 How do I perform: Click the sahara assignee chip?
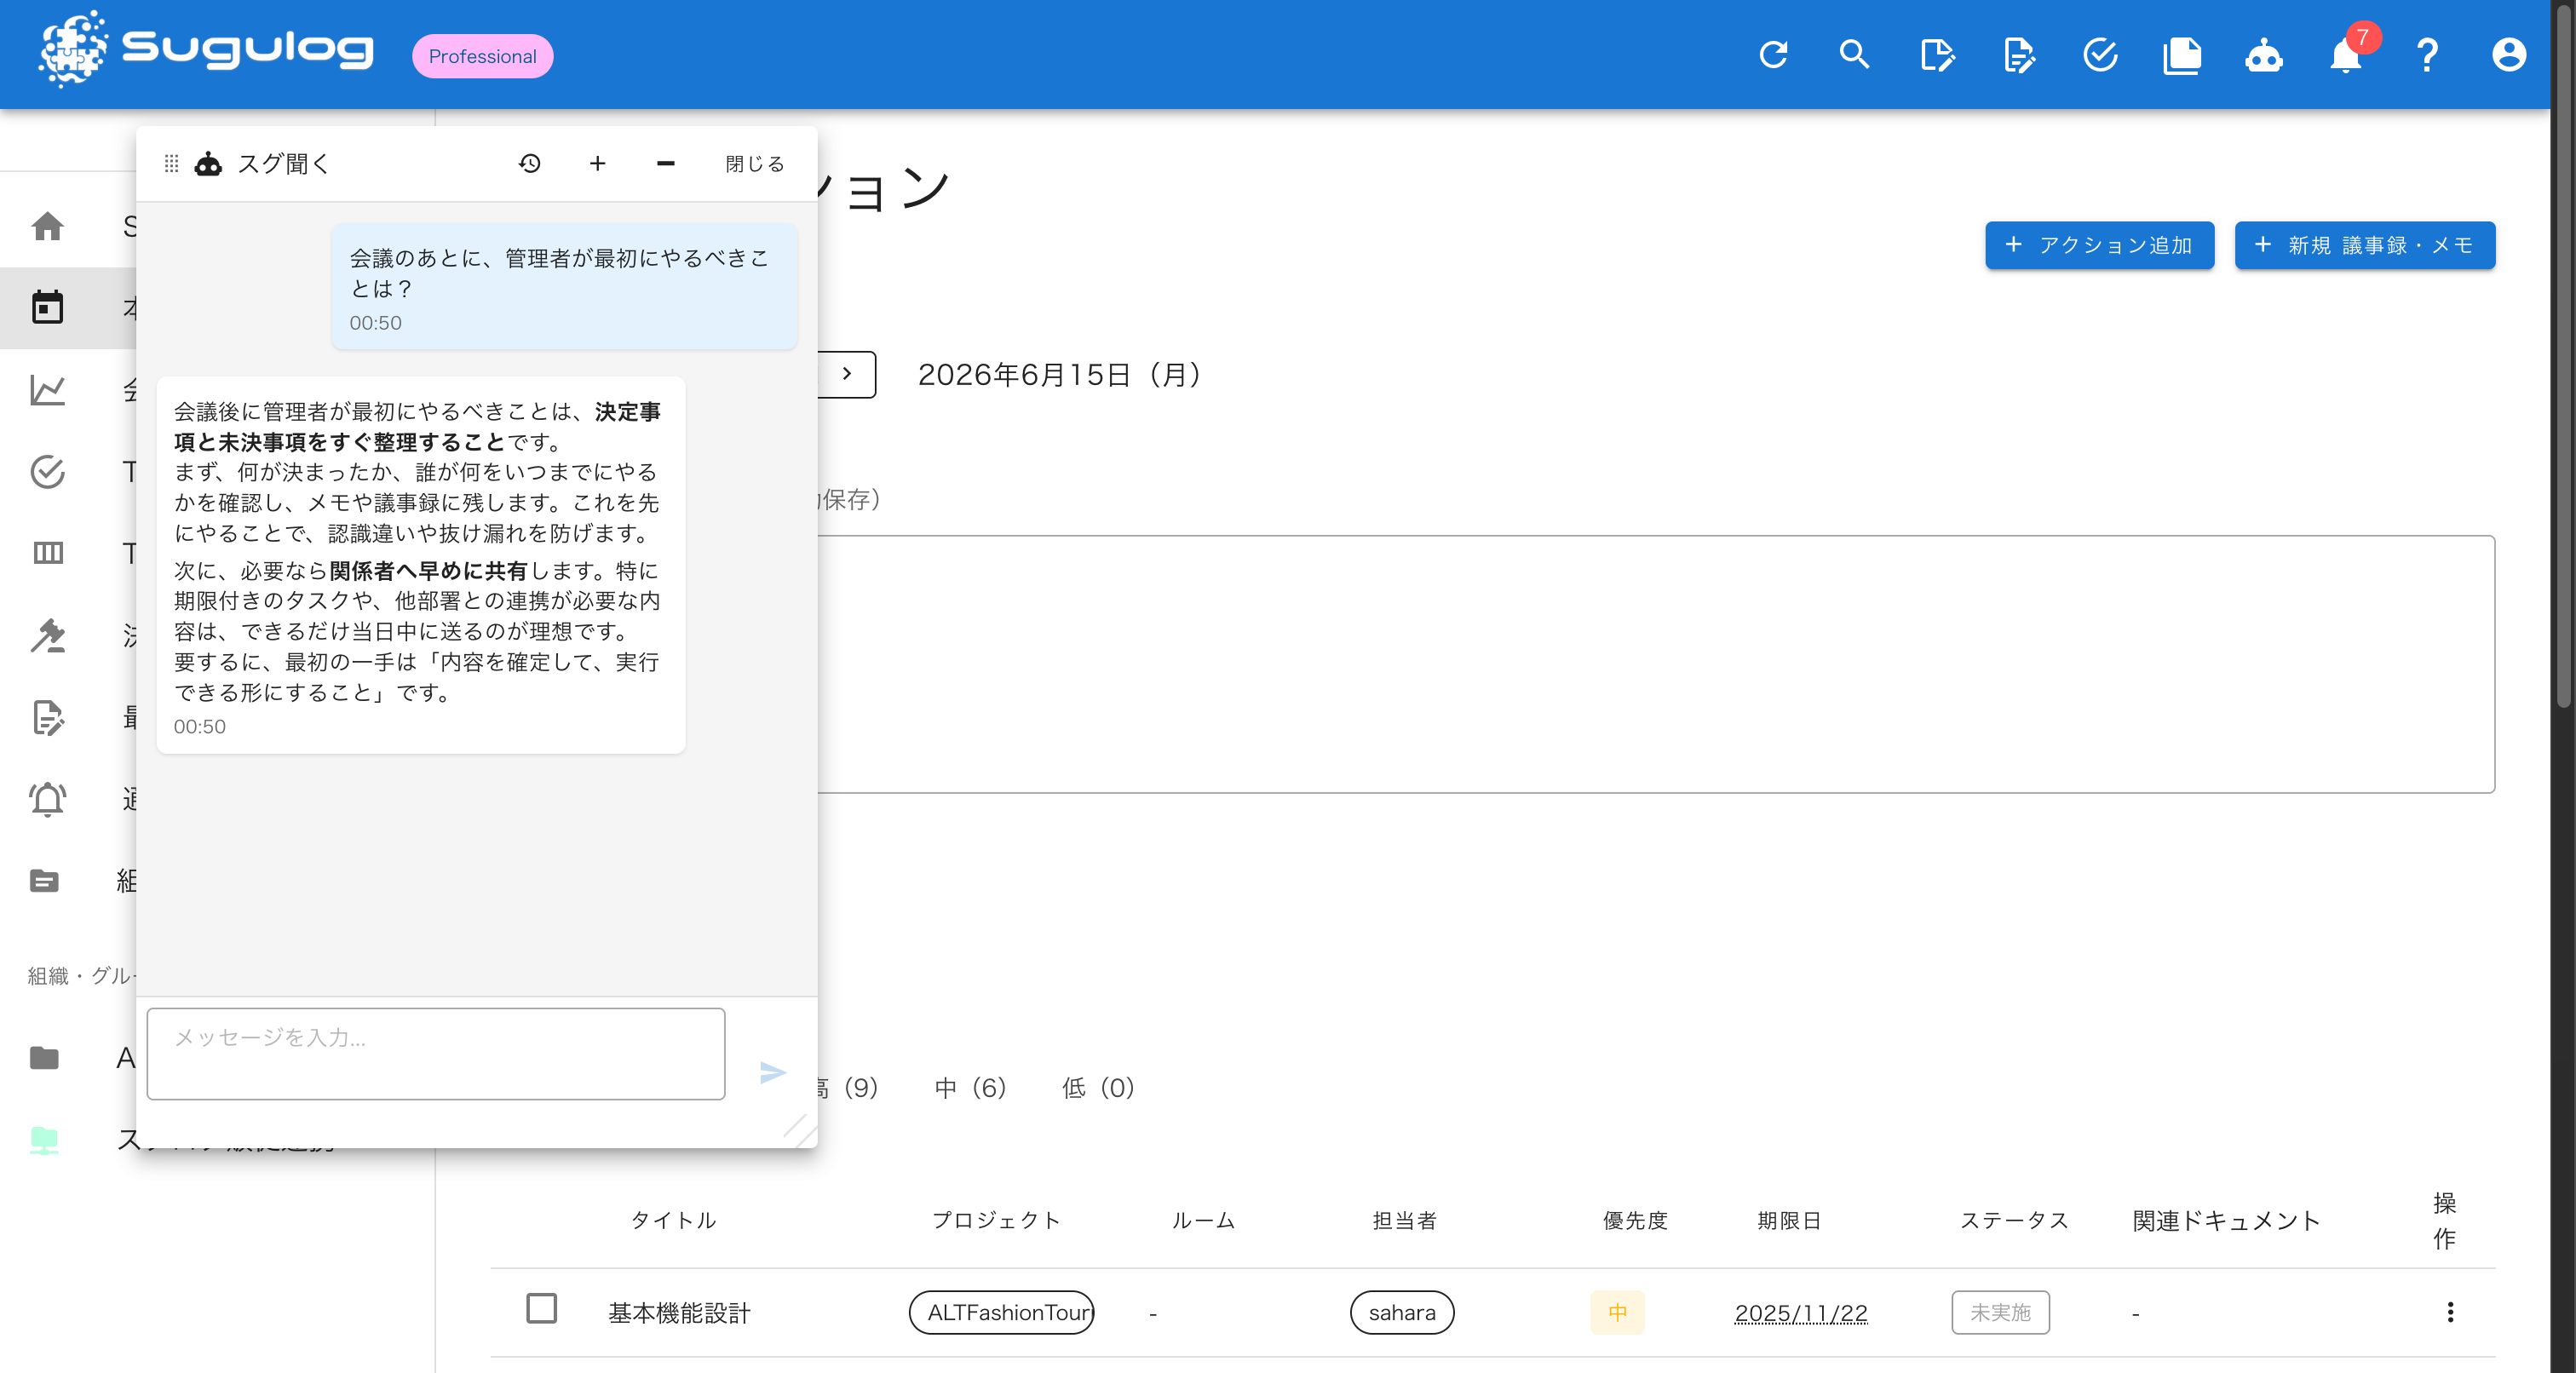pyautogui.click(x=1401, y=1312)
